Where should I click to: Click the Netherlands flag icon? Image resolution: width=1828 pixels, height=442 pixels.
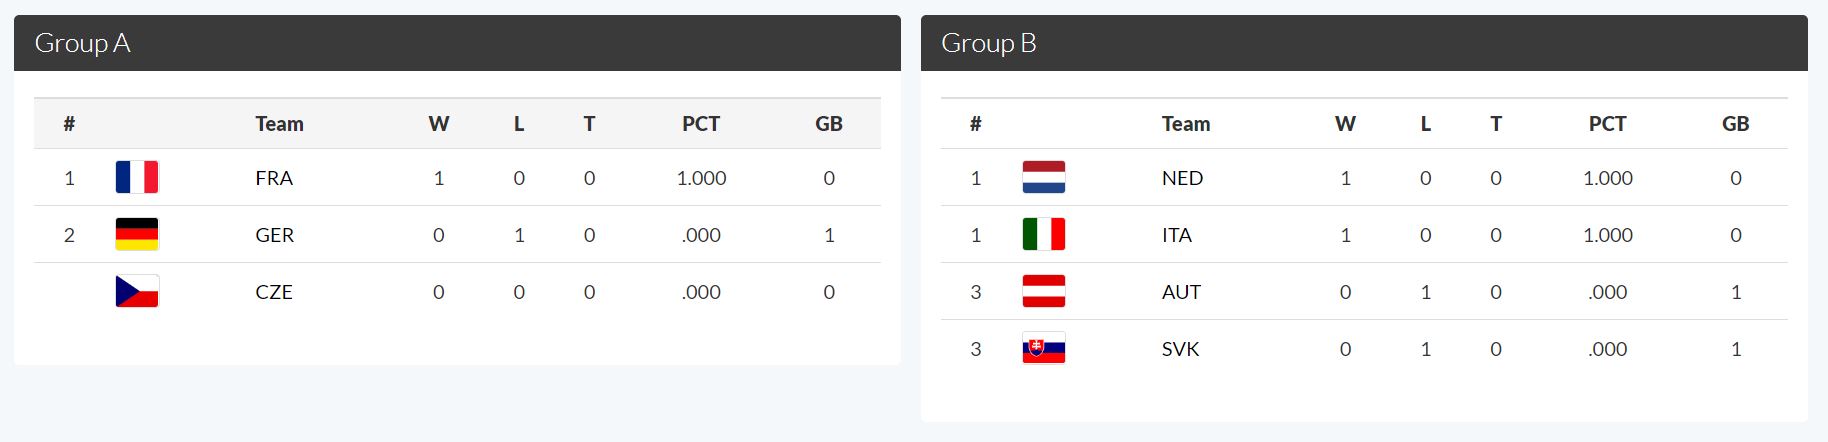point(1044,177)
